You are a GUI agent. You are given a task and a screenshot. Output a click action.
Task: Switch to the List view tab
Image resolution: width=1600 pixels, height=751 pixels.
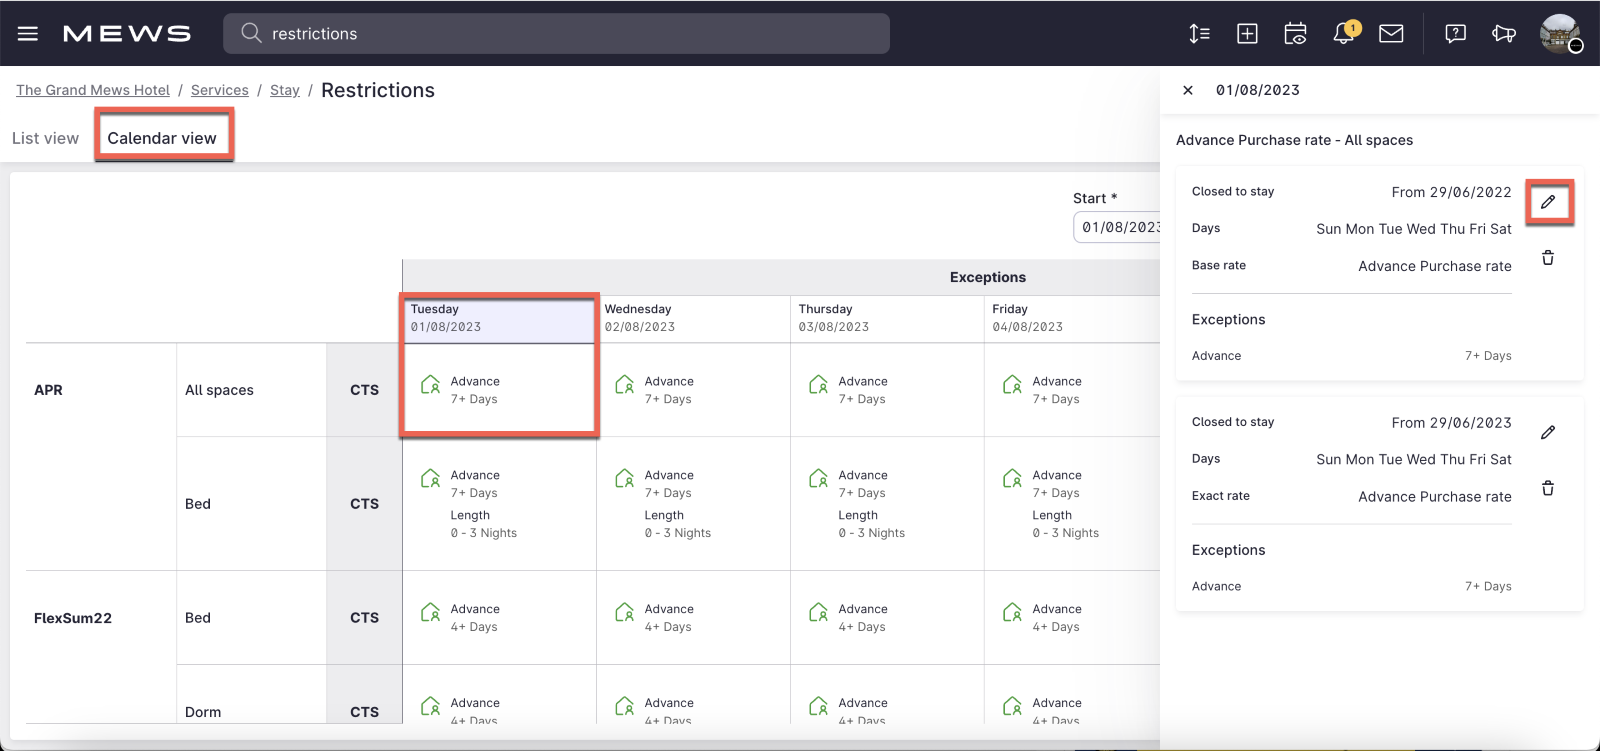click(x=45, y=138)
